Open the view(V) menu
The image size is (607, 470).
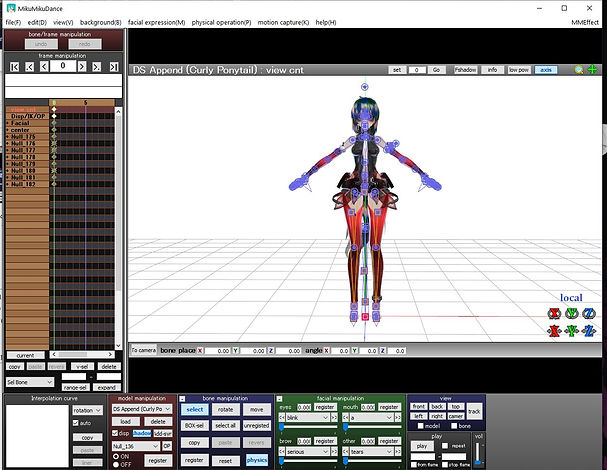[63, 22]
